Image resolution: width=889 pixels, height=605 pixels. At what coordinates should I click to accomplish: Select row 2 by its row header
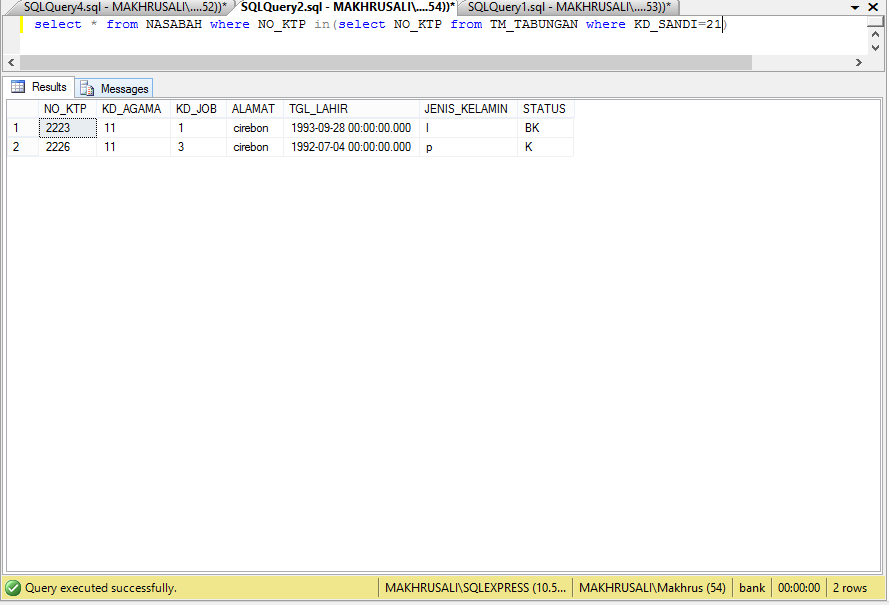pos(23,147)
